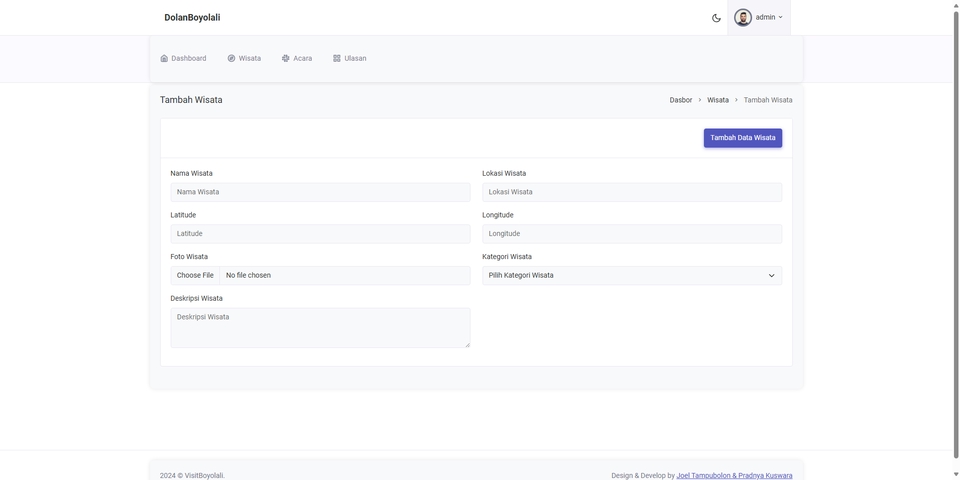Focus the Latitude input field
960x480 pixels.
tap(320, 234)
